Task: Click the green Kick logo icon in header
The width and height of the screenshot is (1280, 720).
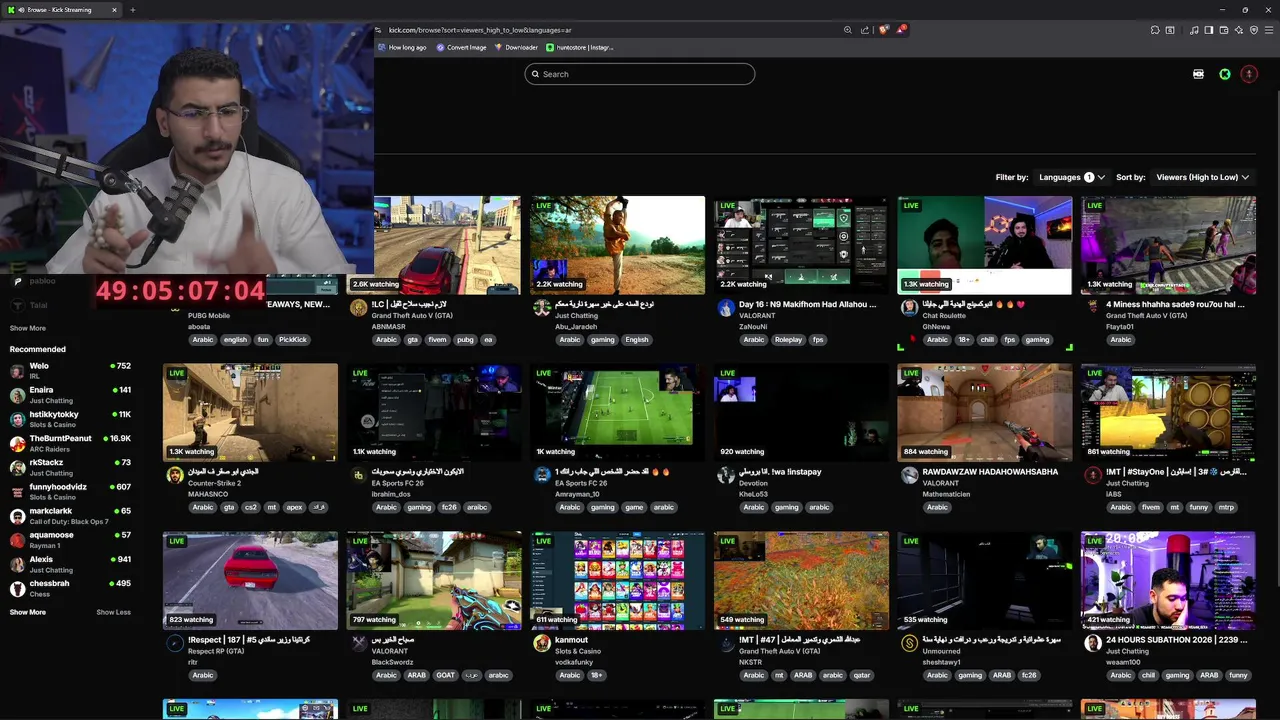Action: (1224, 74)
